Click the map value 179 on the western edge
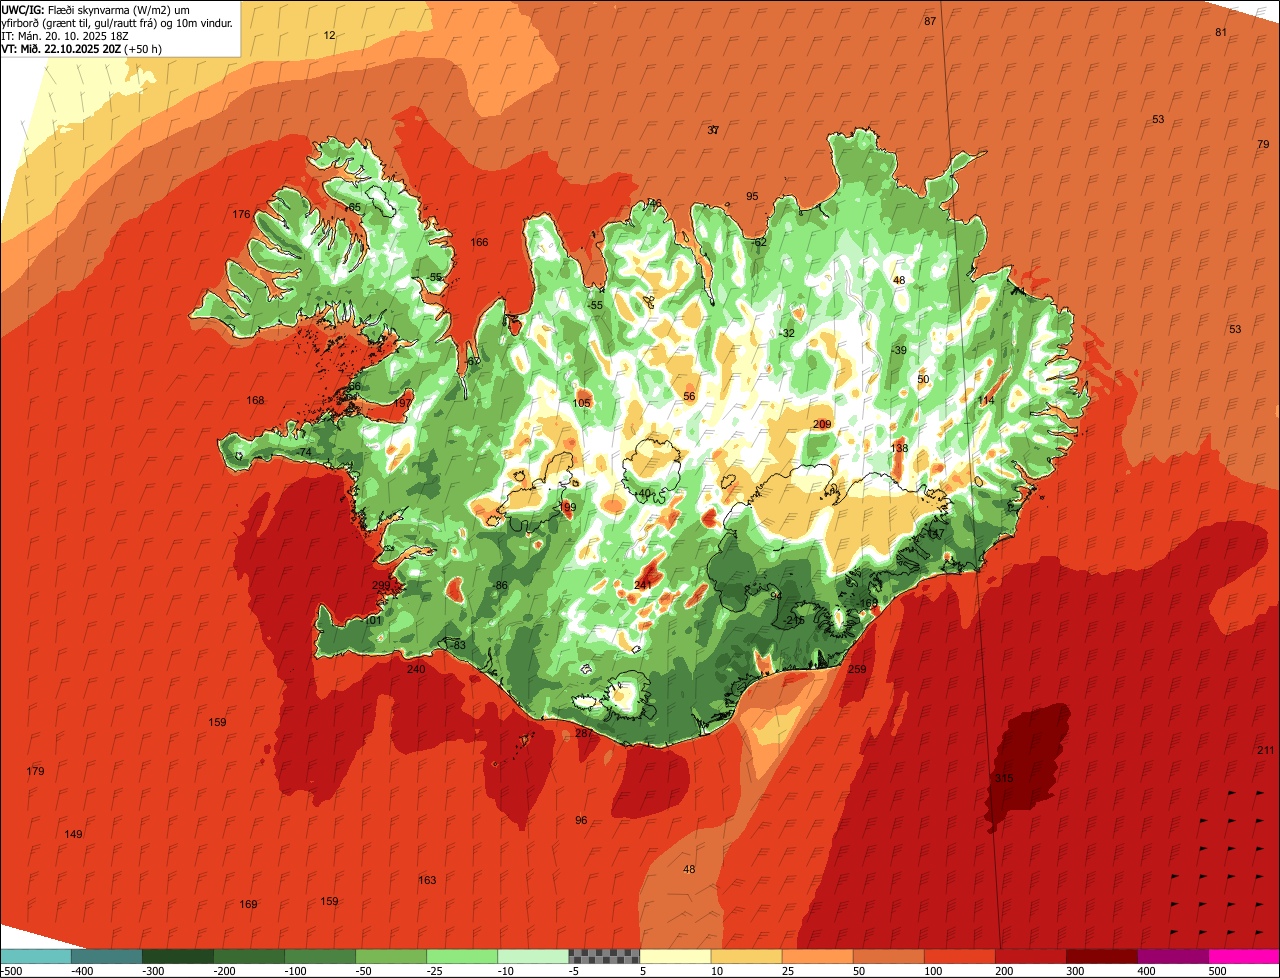This screenshot has height=978, width=1280. point(35,771)
